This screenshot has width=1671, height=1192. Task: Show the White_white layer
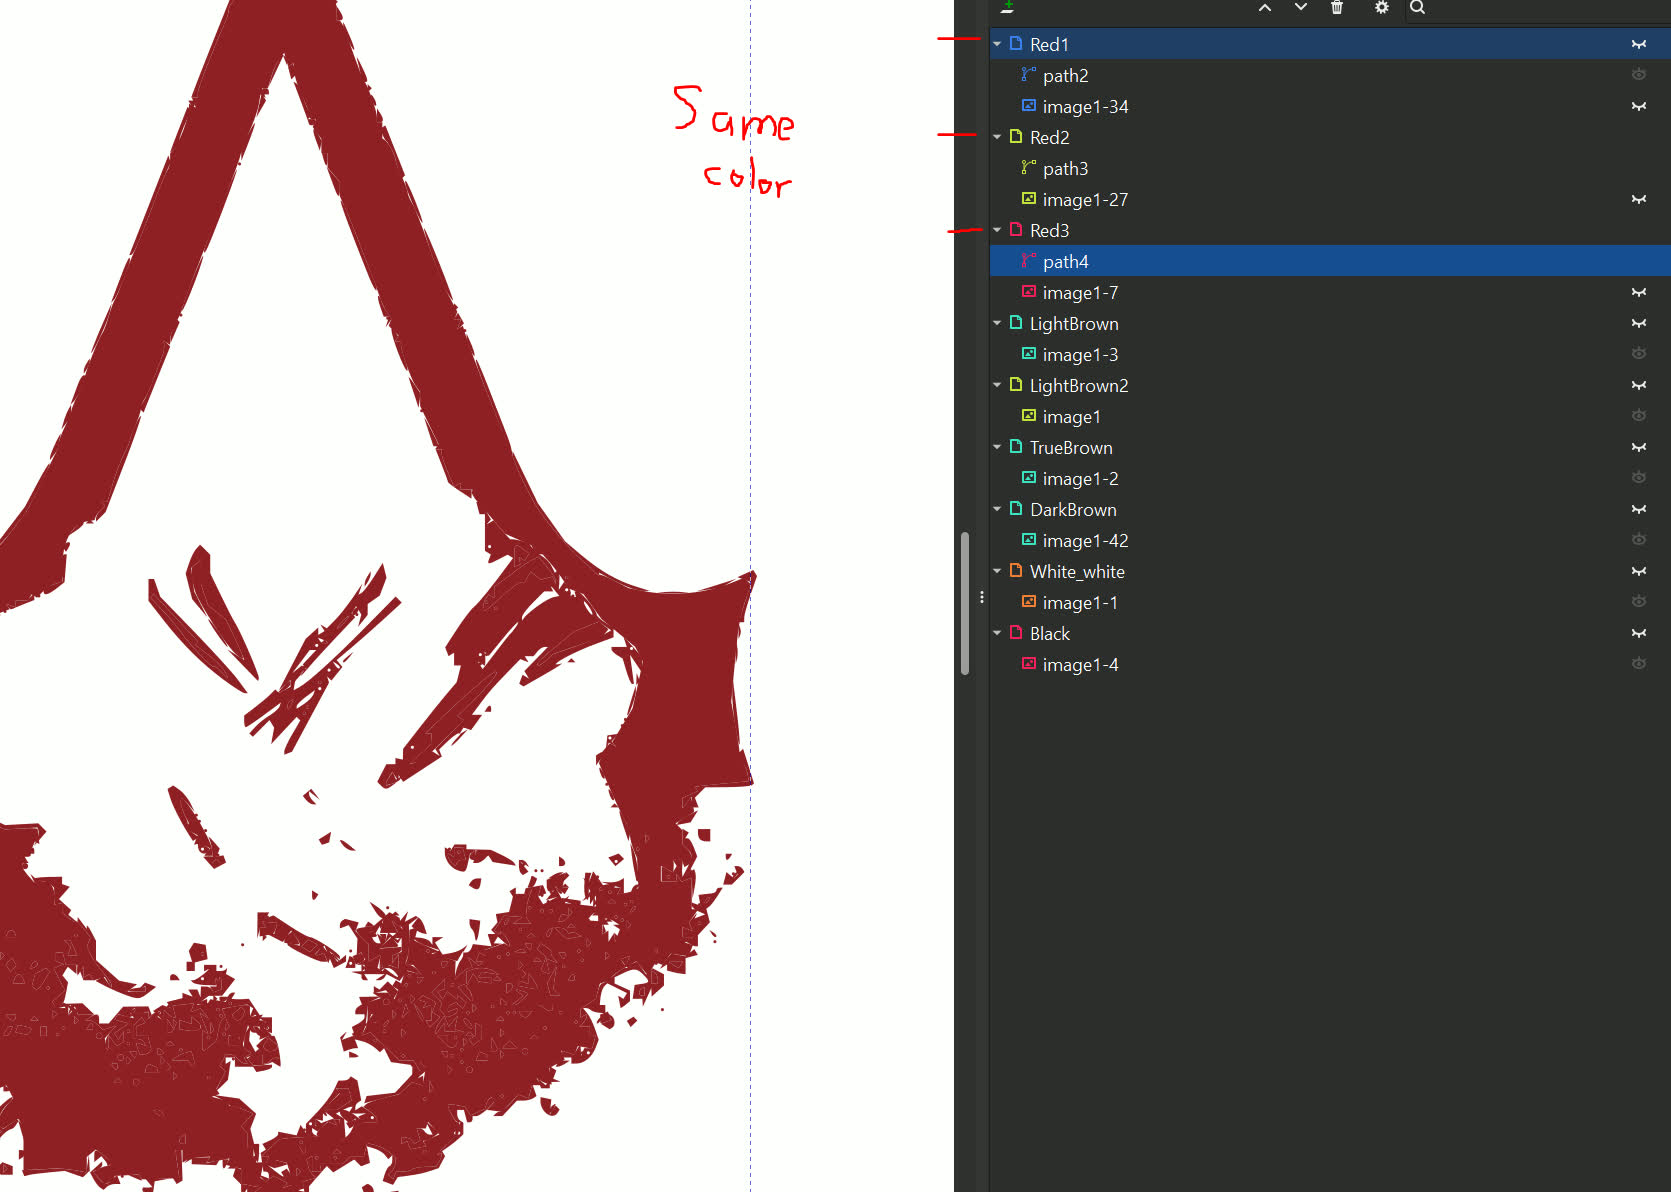click(x=1639, y=571)
